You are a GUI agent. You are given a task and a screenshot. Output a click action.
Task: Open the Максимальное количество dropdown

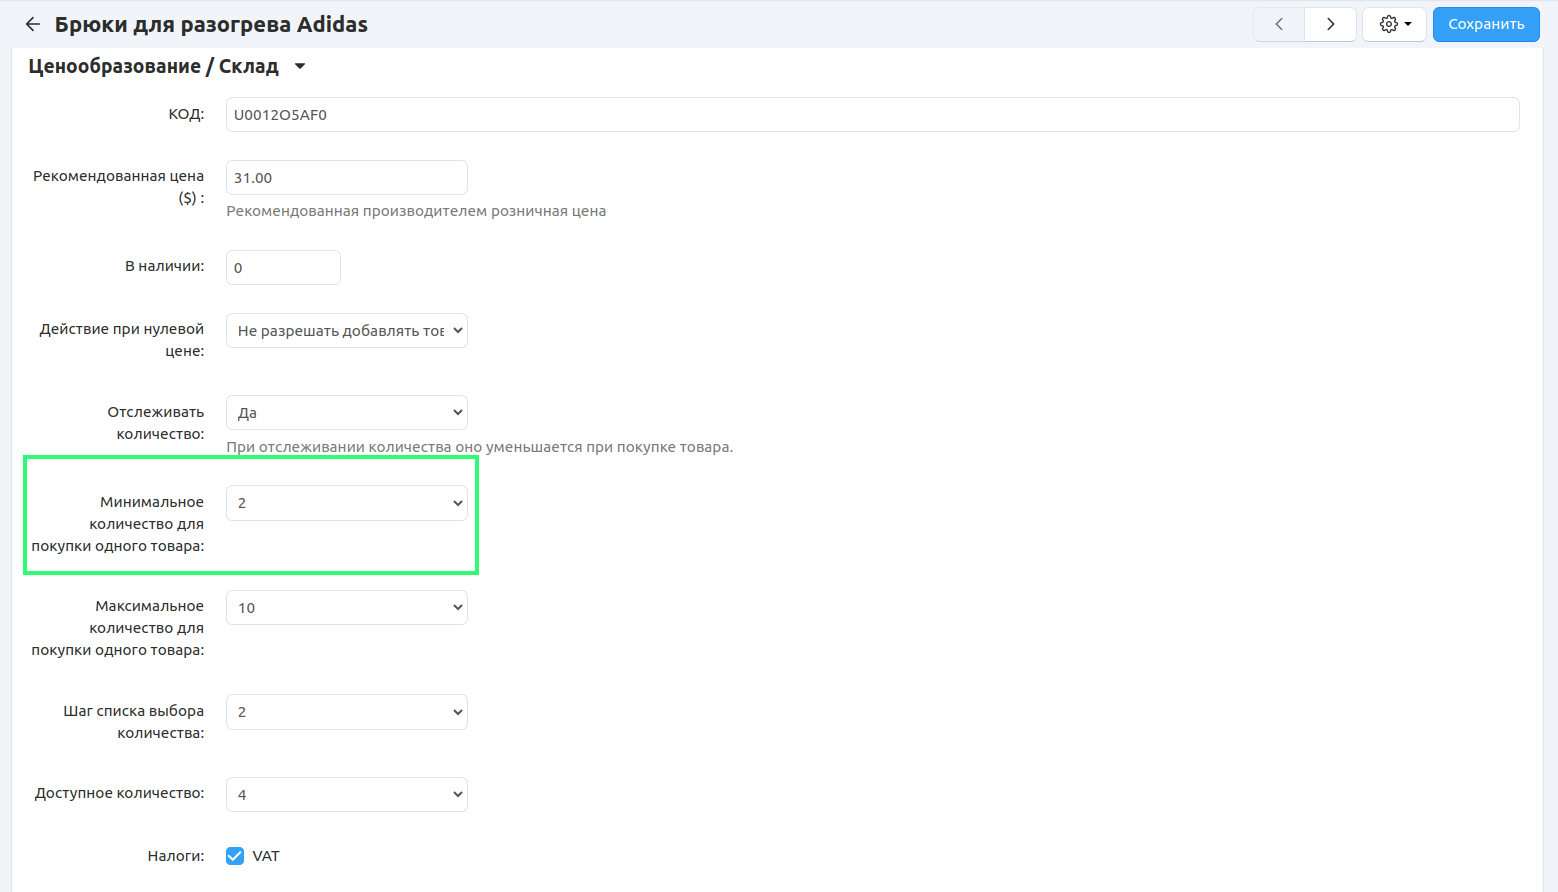[x=346, y=608]
